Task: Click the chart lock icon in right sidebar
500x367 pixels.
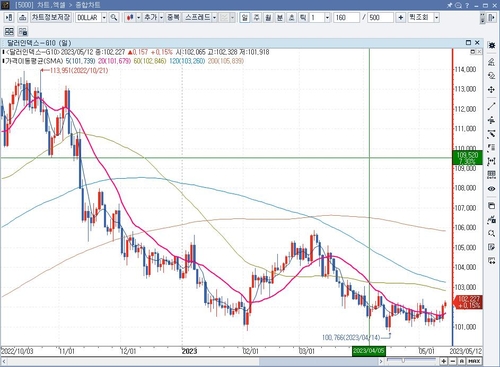Action: [491, 219]
